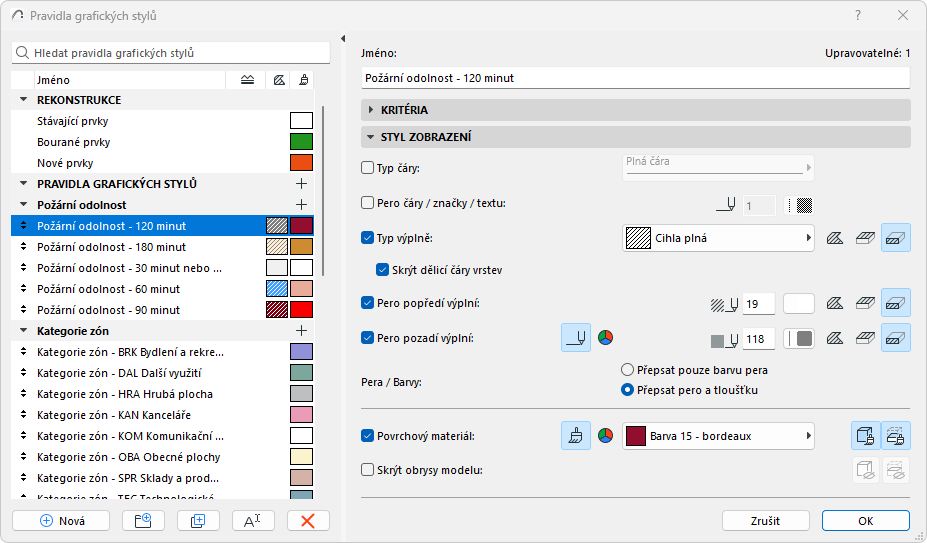
Task: Delete rule with the red X button
Action: coord(308,520)
